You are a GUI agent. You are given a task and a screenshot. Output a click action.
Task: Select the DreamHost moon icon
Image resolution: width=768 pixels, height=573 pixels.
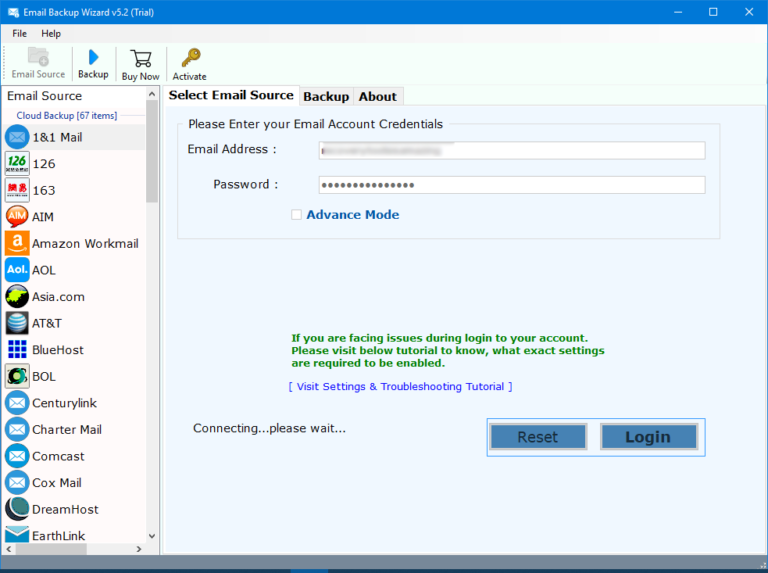click(17, 509)
